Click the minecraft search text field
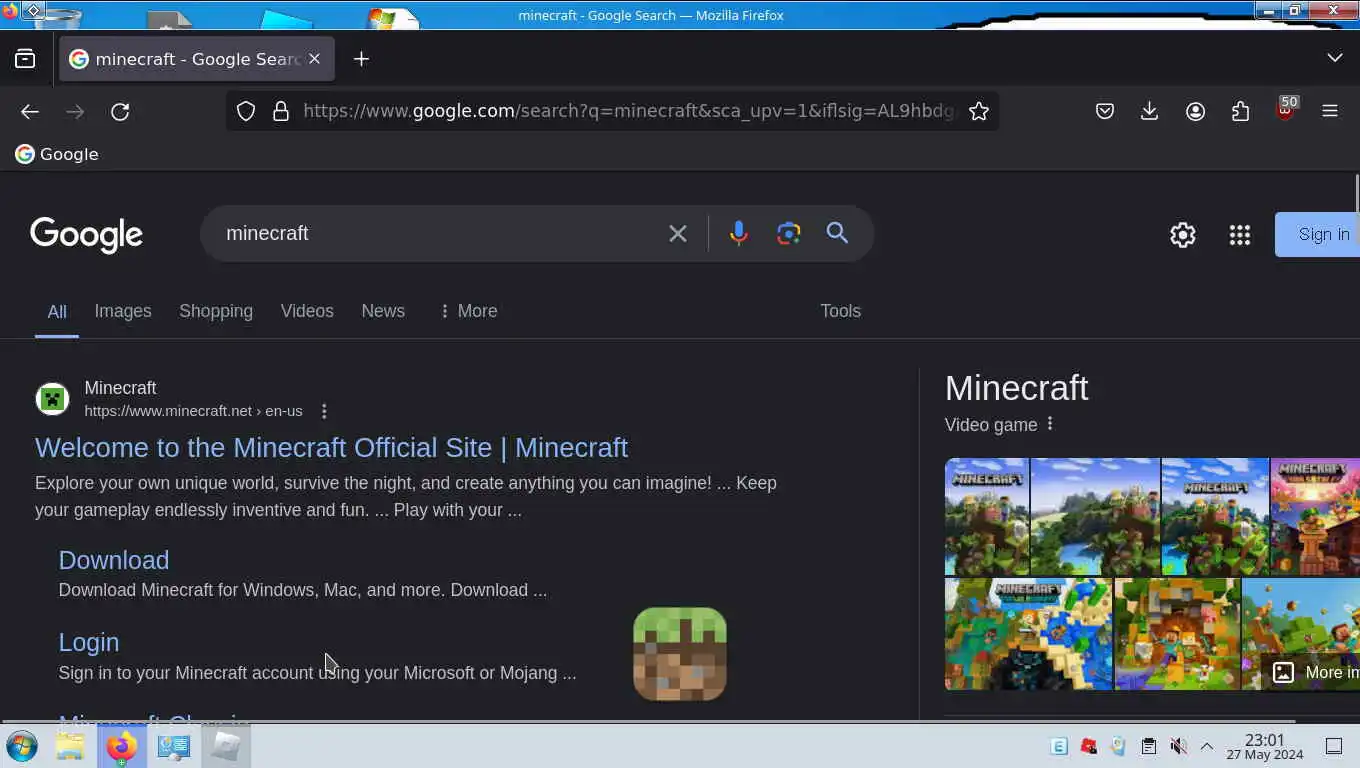 click(x=437, y=233)
